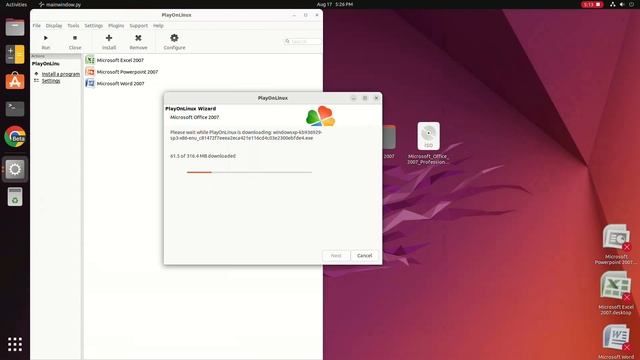Click the Settings link in Actions sidebar
The width and height of the screenshot is (640, 360).
point(51,81)
